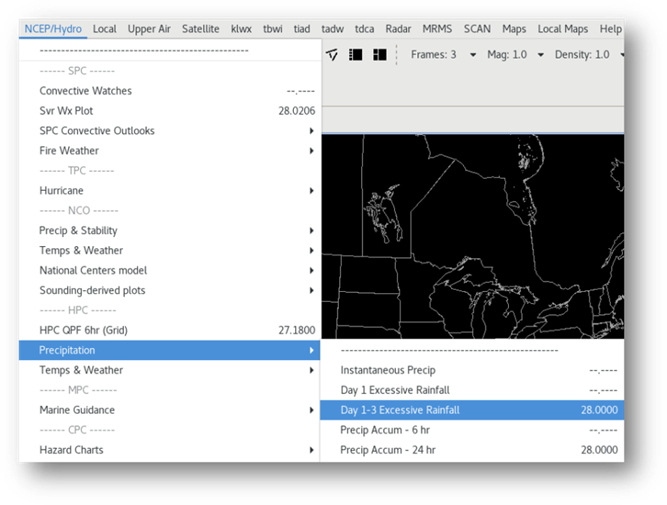Choose Precip Accum - 6 hr

tap(472, 430)
